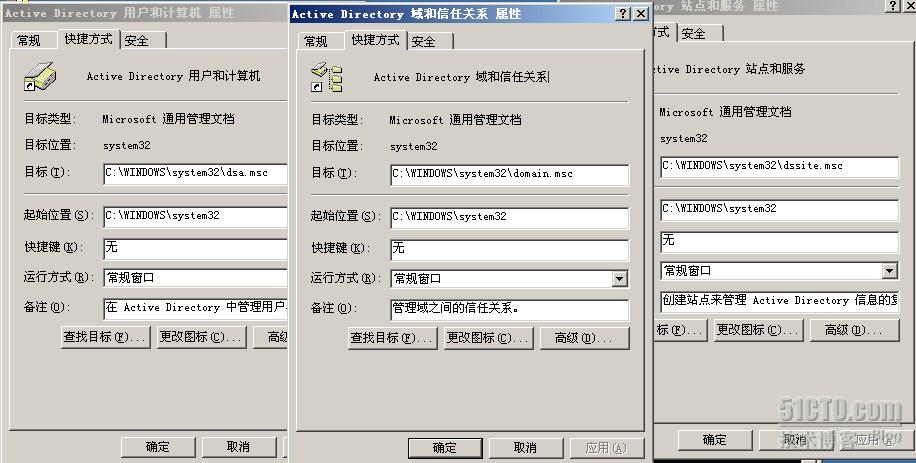Select 快捷方式 tab in Users and Computers window

tap(89, 39)
